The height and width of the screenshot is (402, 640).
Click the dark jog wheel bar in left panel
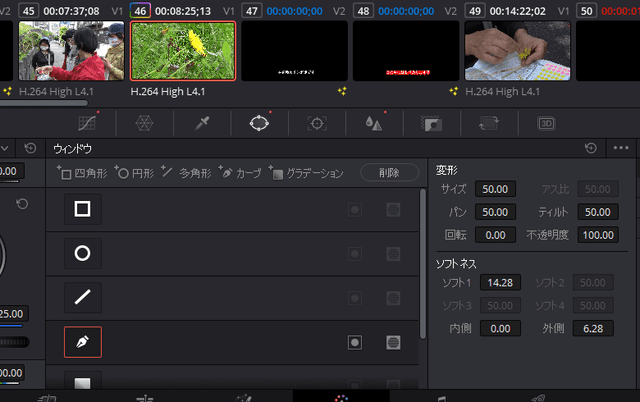coord(14,342)
